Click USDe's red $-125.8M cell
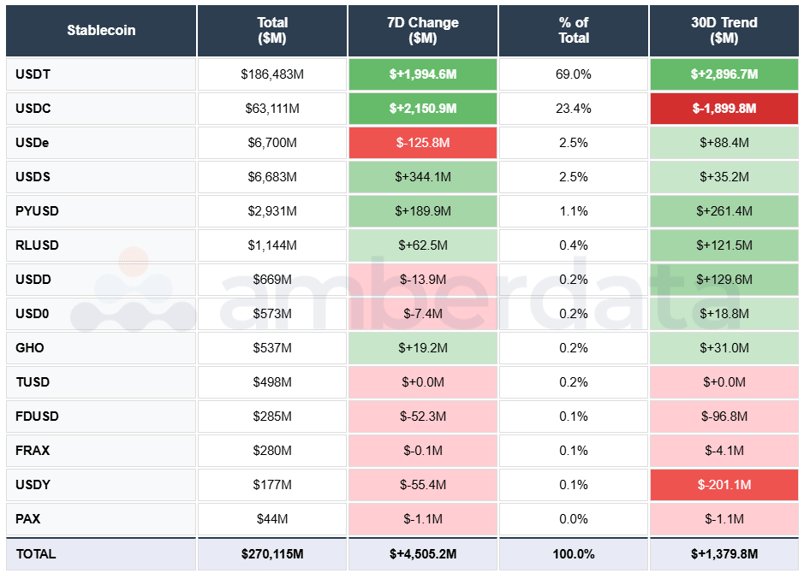810x579 pixels. pyautogui.click(x=422, y=142)
